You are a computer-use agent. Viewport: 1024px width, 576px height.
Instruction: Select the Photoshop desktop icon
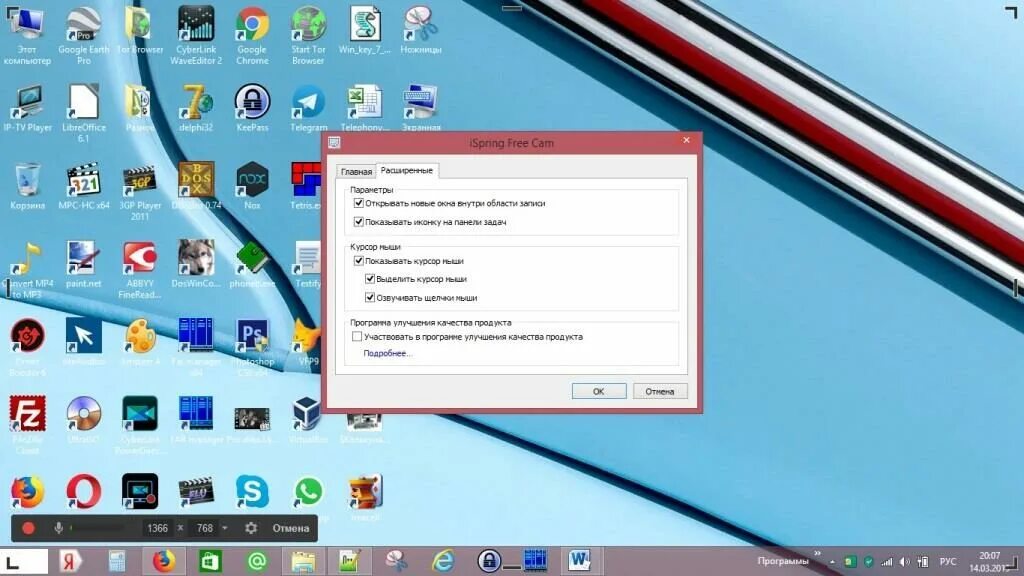[x=252, y=347]
